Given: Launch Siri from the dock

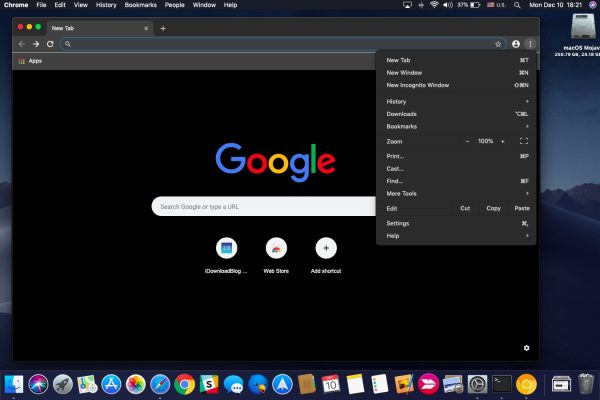Looking at the screenshot, I should [x=38, y=384].
